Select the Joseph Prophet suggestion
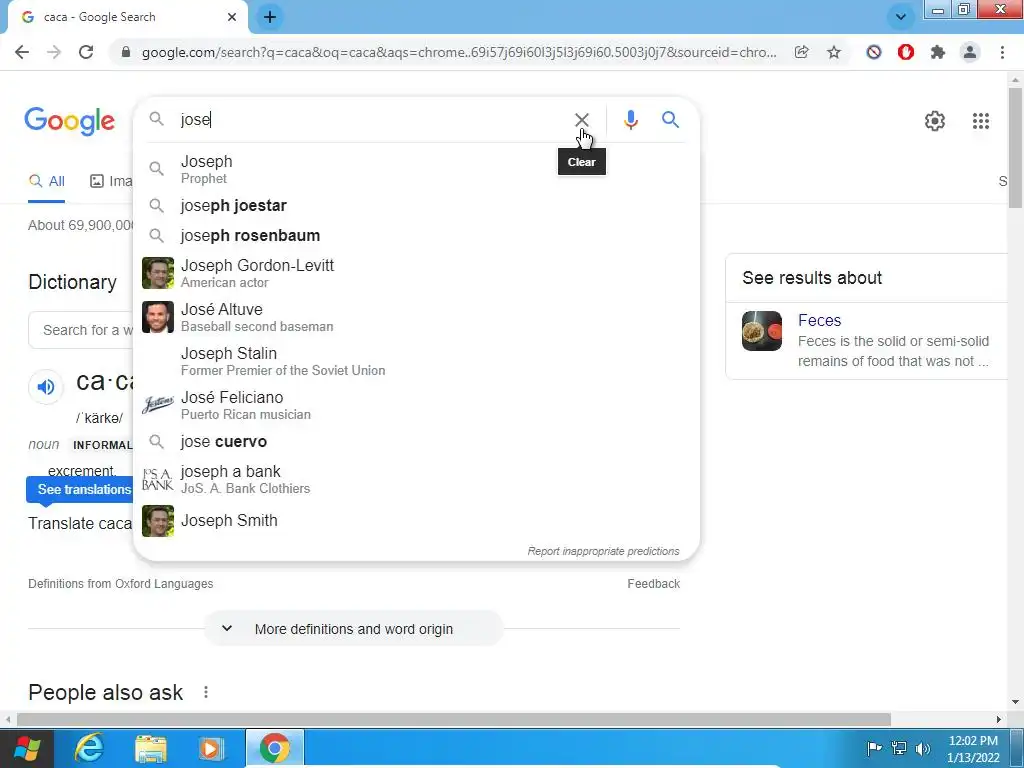The width and height of the screenshot is (1024, 768). pyautogui.click(x=416, y=168)
